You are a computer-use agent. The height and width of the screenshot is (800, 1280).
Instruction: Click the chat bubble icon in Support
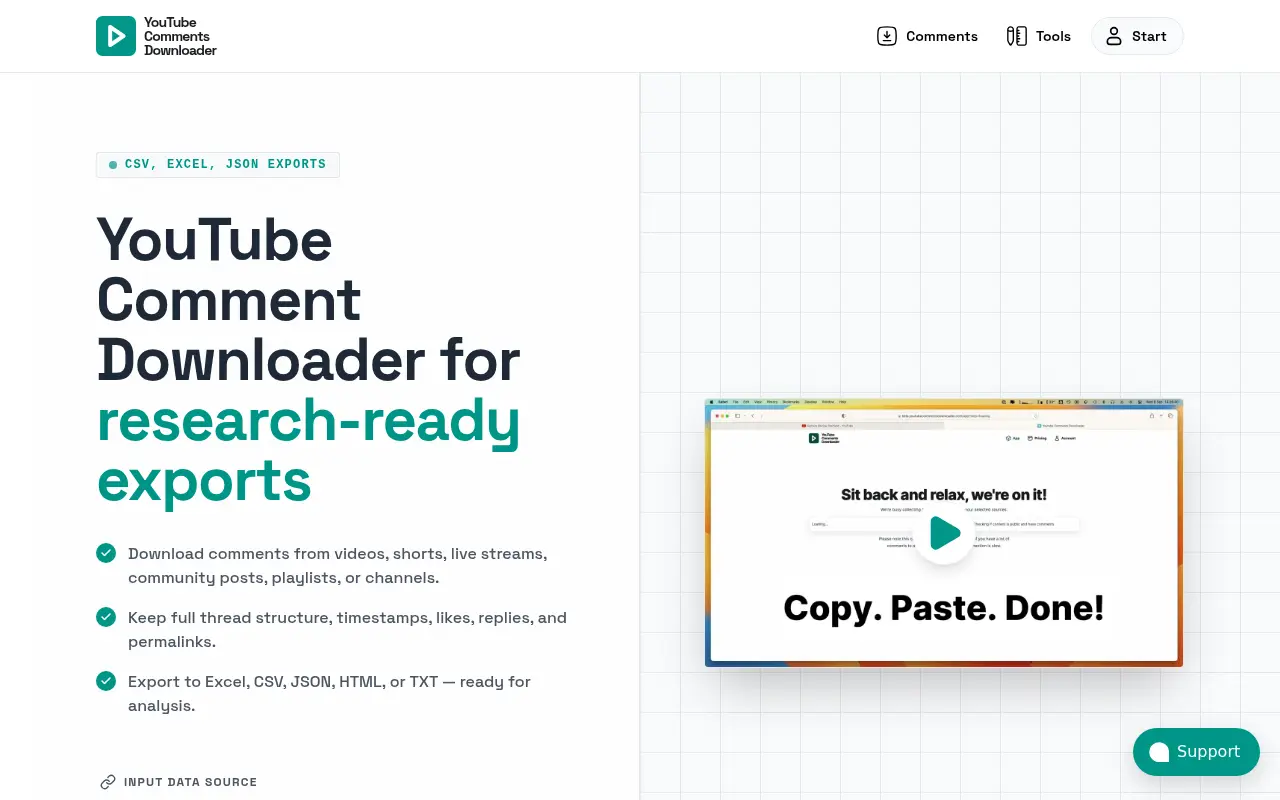pos(1159,752)
